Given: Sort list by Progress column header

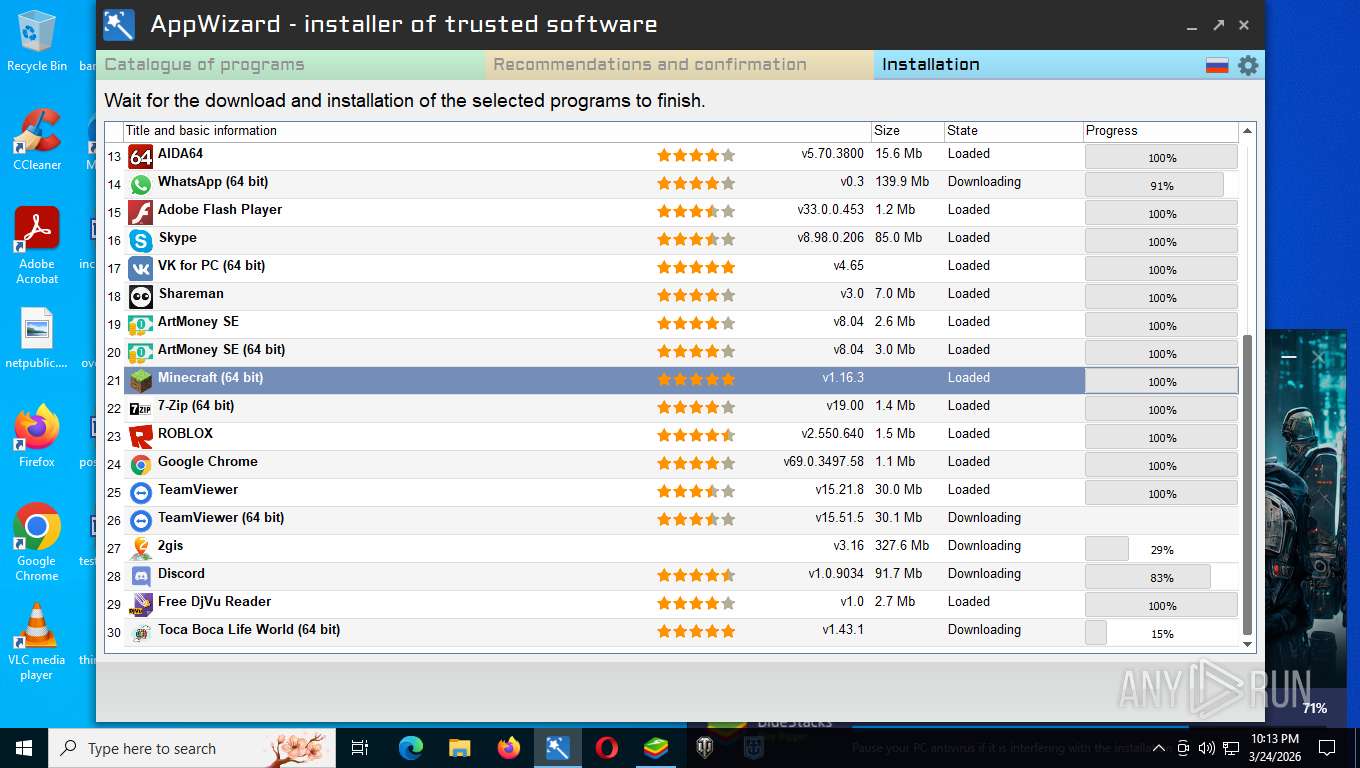Looking at the screenshot, I should 1161,131.
